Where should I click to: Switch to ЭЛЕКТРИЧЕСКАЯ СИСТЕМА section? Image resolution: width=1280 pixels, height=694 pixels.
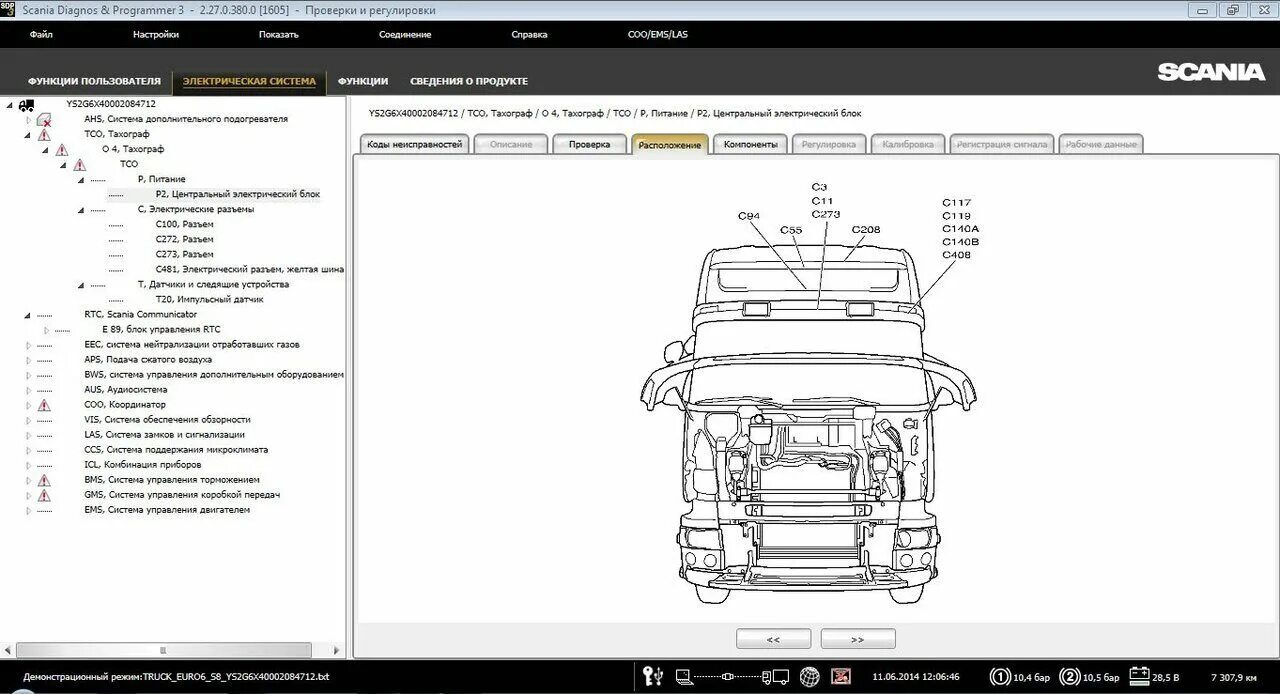[249, 81]
